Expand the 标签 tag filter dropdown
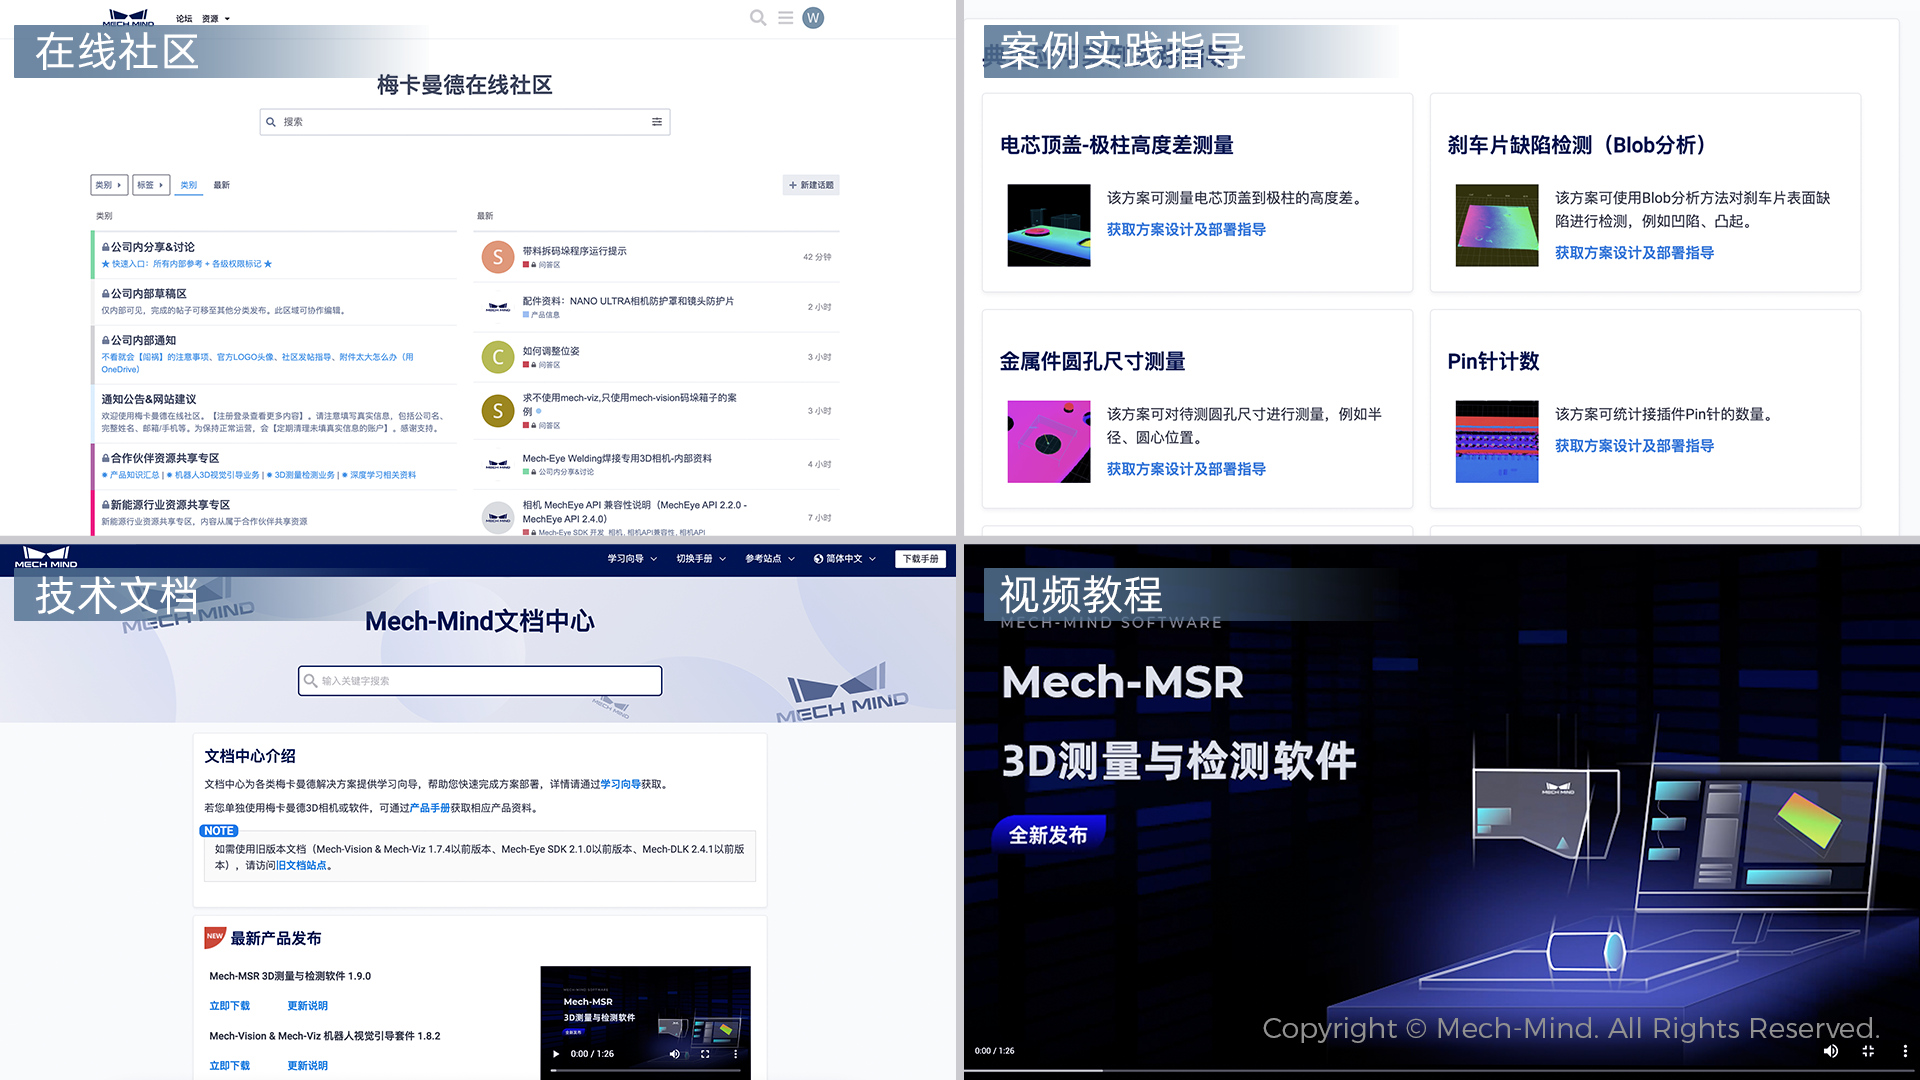1920x1080 pixels. tap(151, 185)
